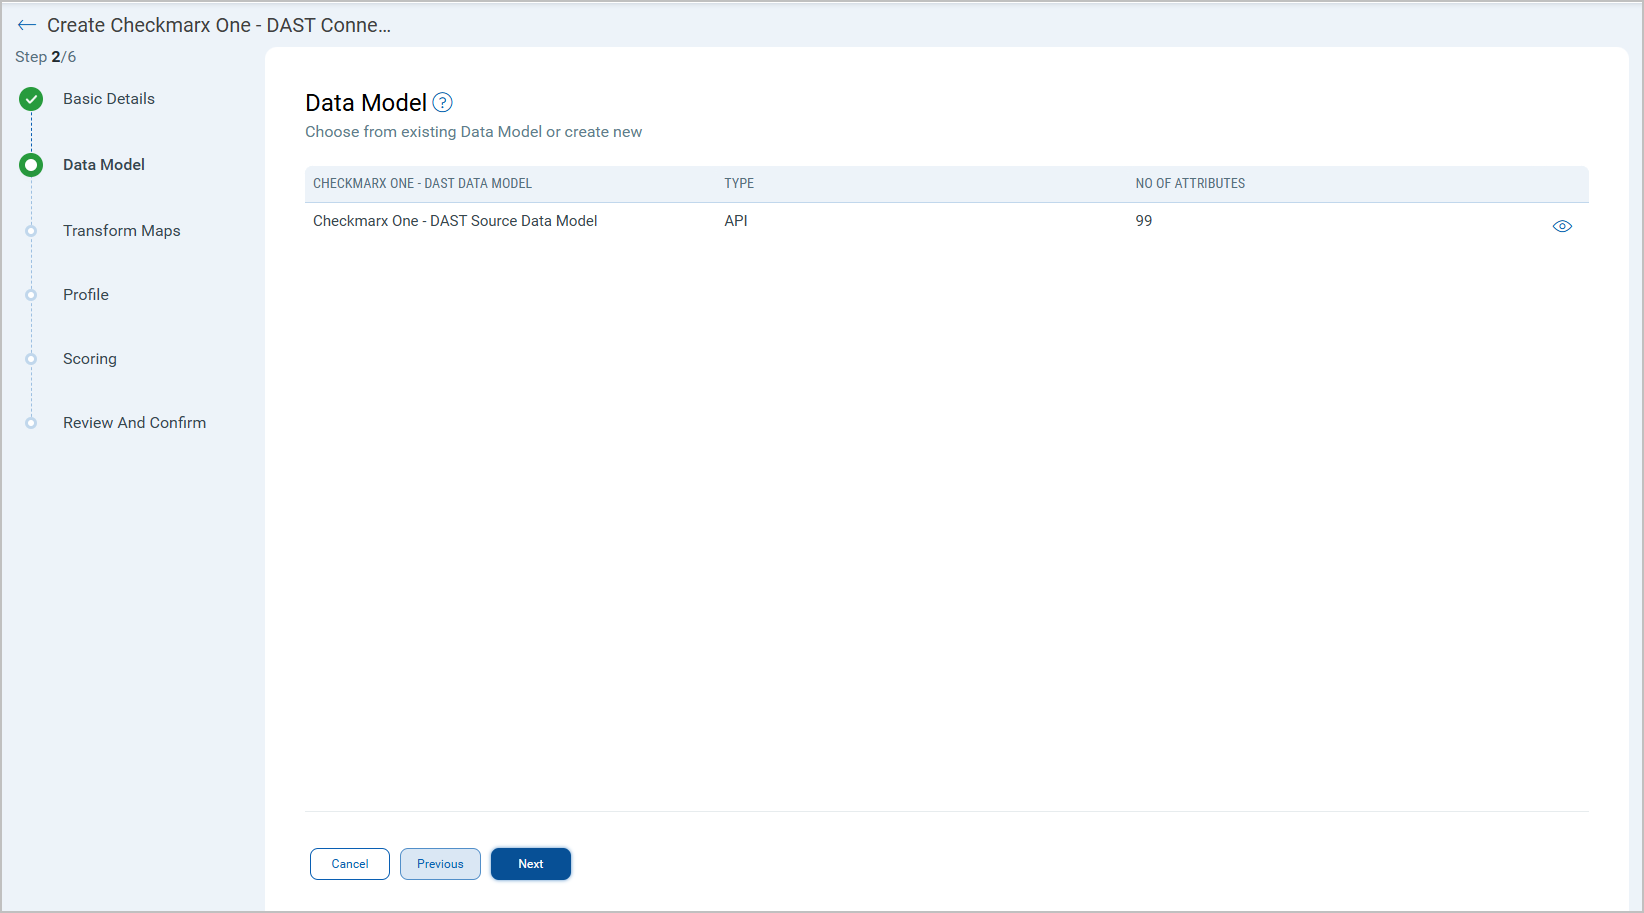The height and width of the screenshot is (913, 1644).
Task: Click the Create Checkmarx One - DAST Connector title
Action: coord(219,25)
